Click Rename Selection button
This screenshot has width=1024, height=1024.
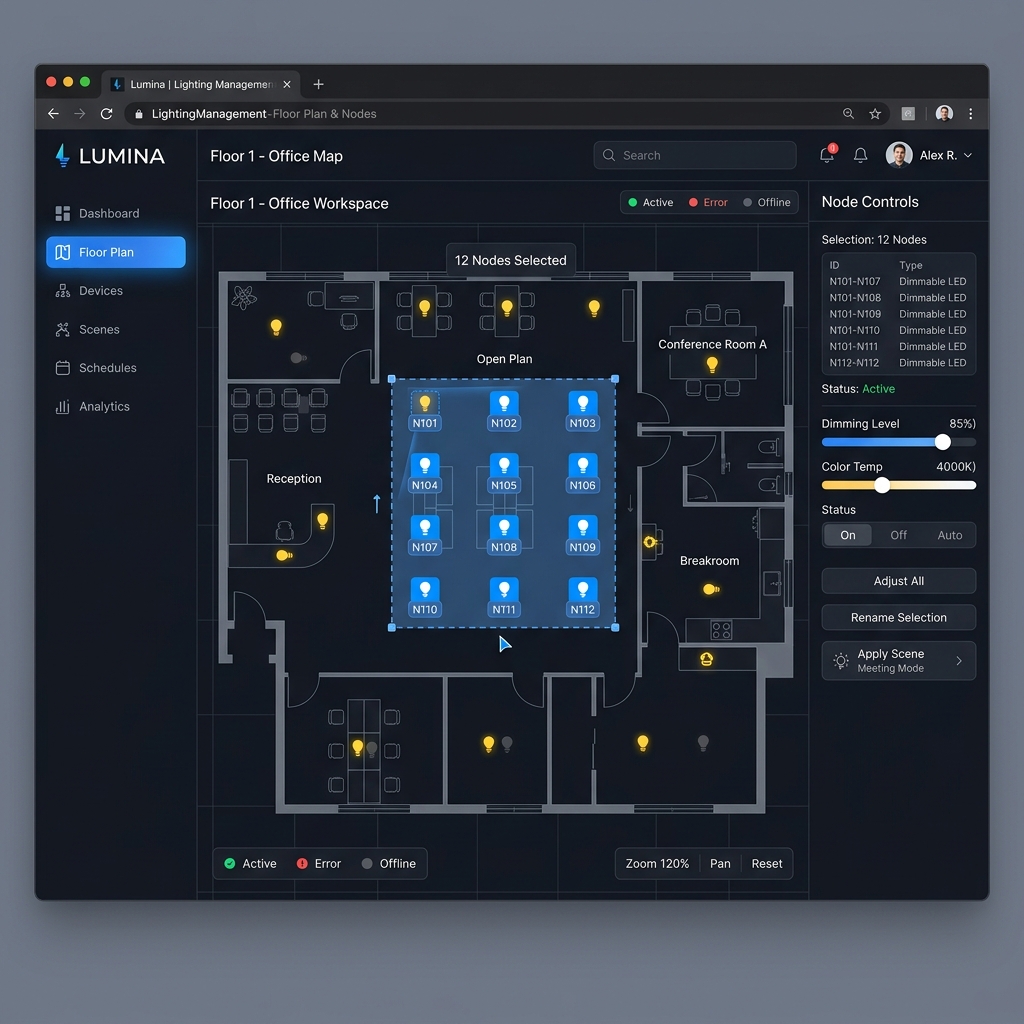pos(898,617)
